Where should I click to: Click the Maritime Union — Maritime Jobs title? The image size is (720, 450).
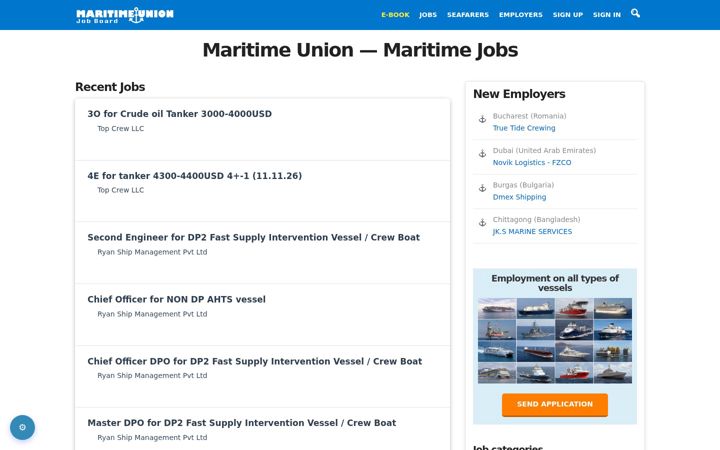(360, 50)
